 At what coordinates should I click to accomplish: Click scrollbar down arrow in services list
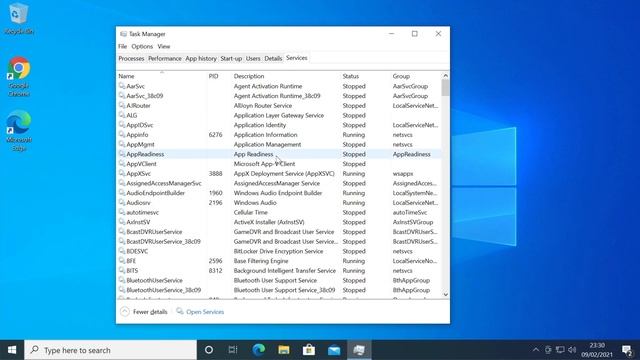click(445, 294)
